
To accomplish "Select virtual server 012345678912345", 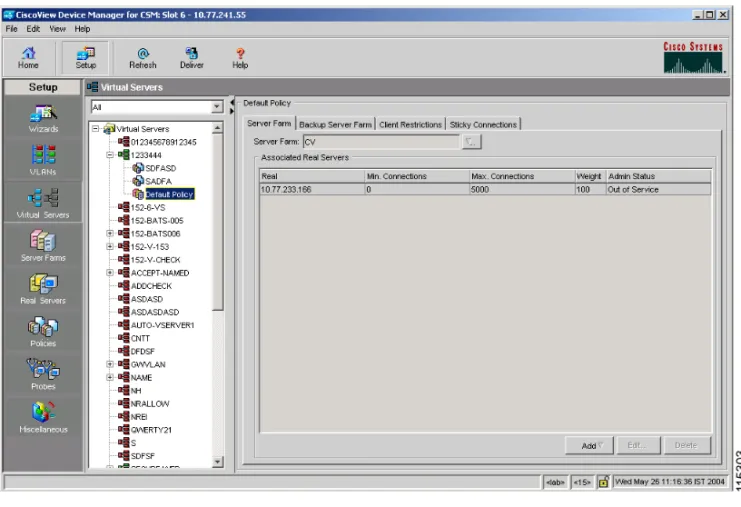I will coord(164,142).
